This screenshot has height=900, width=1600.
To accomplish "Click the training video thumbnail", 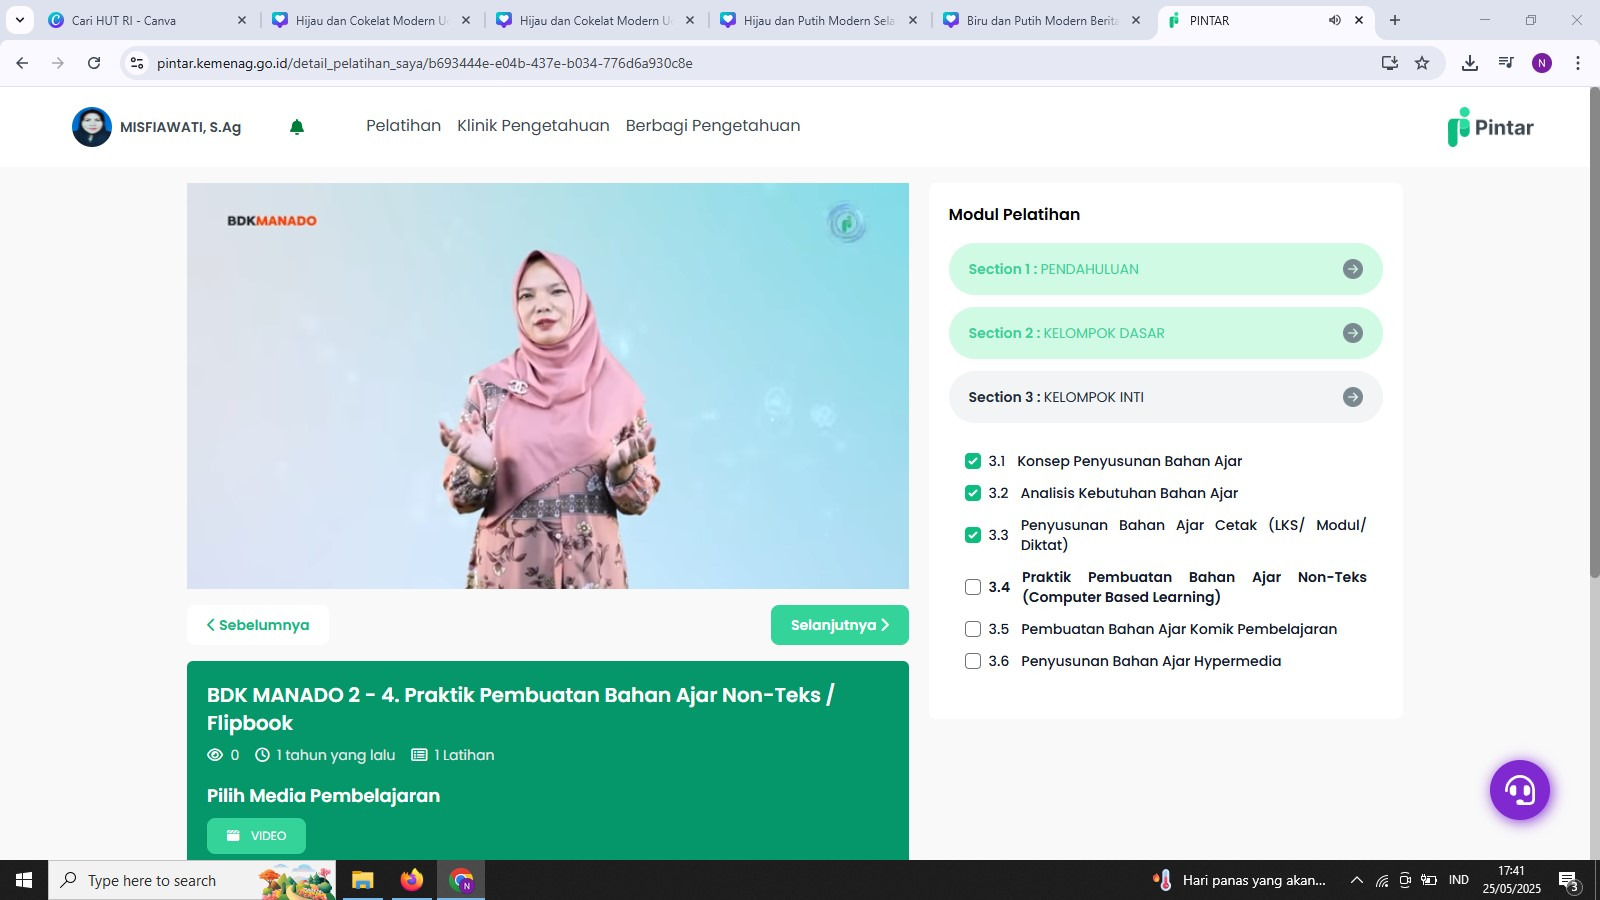I will pos(548,386).
